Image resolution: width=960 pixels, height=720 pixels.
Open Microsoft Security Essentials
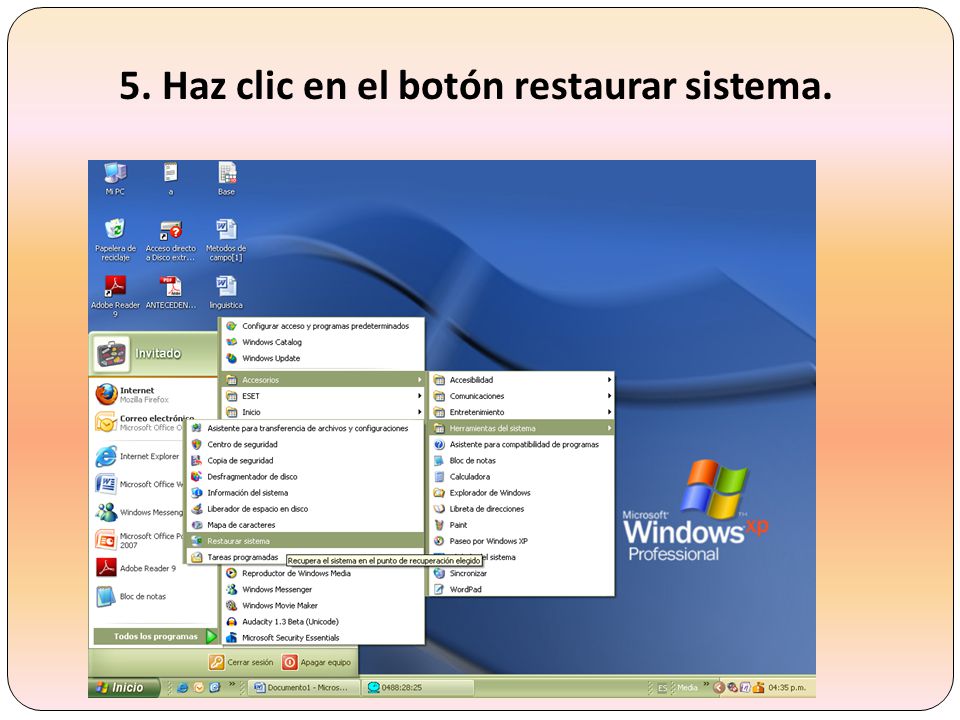[321, 637]
